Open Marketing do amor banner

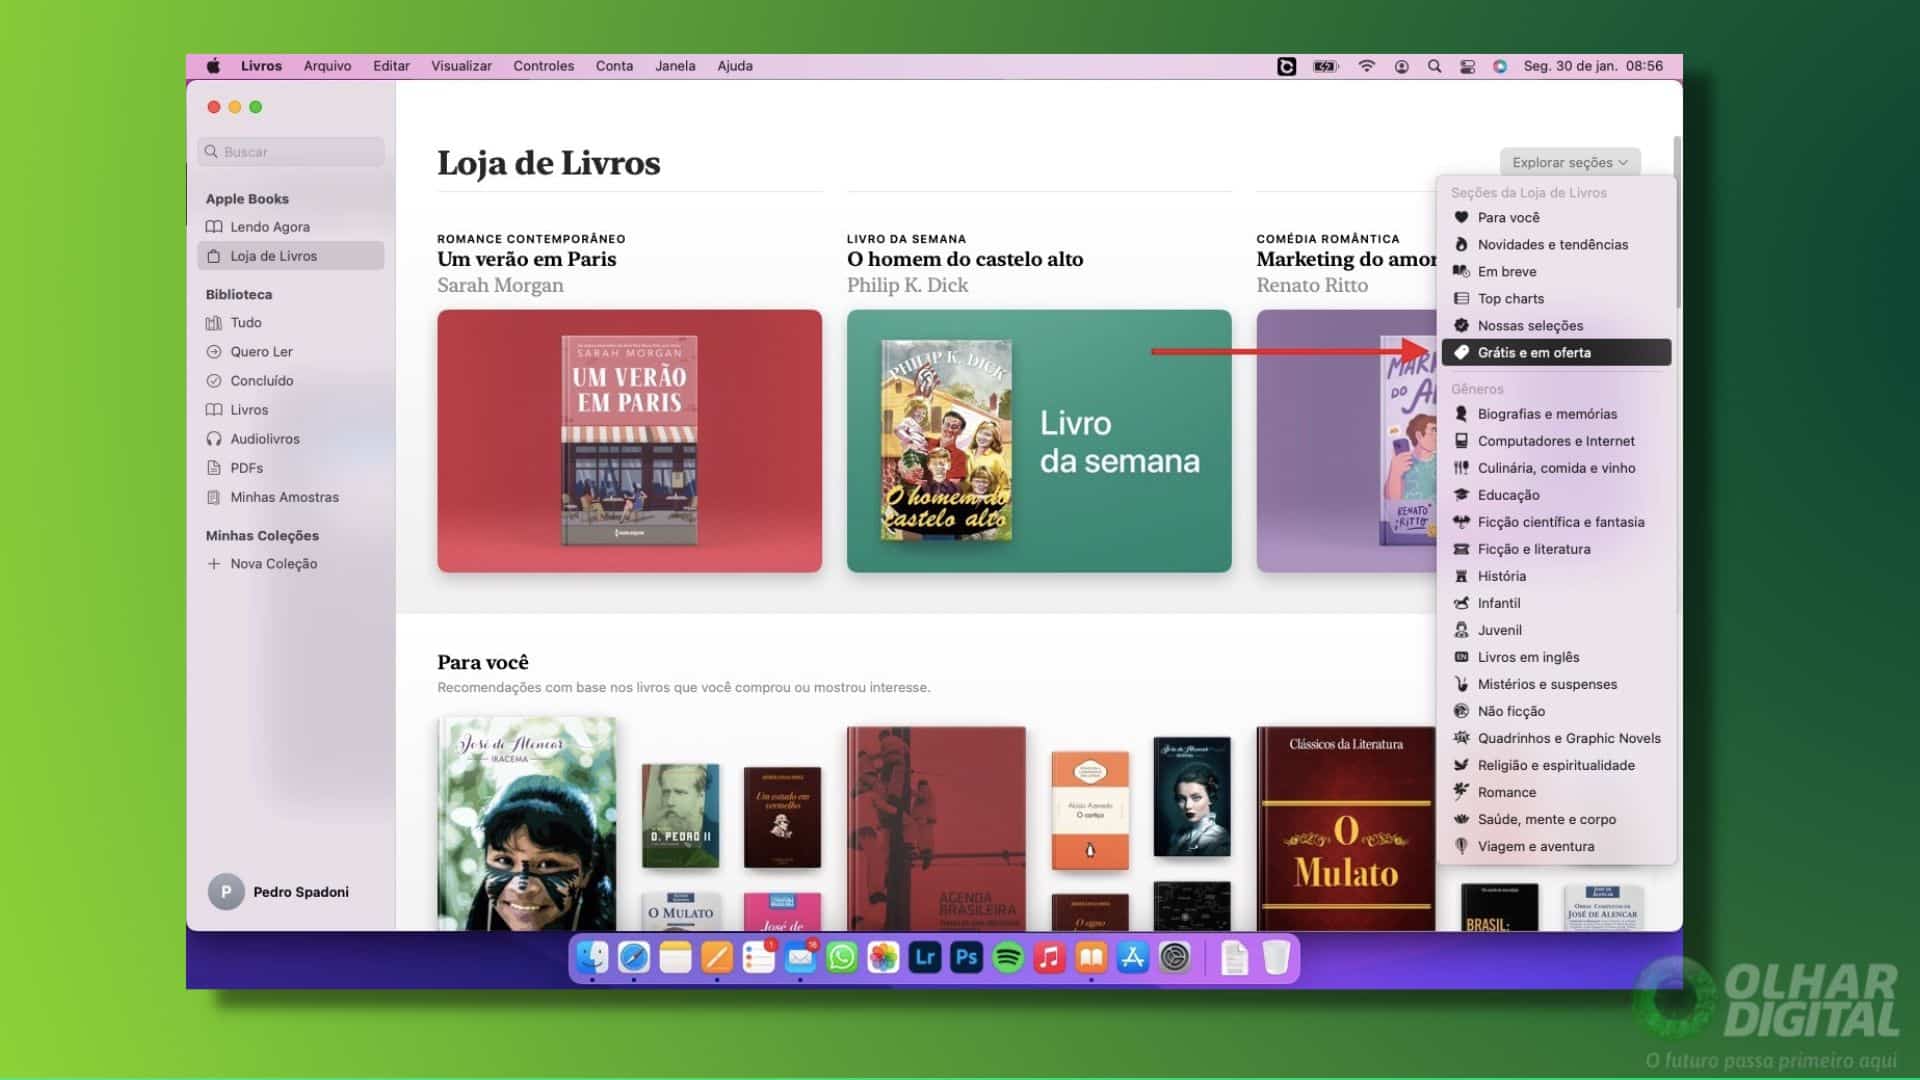1346,441
